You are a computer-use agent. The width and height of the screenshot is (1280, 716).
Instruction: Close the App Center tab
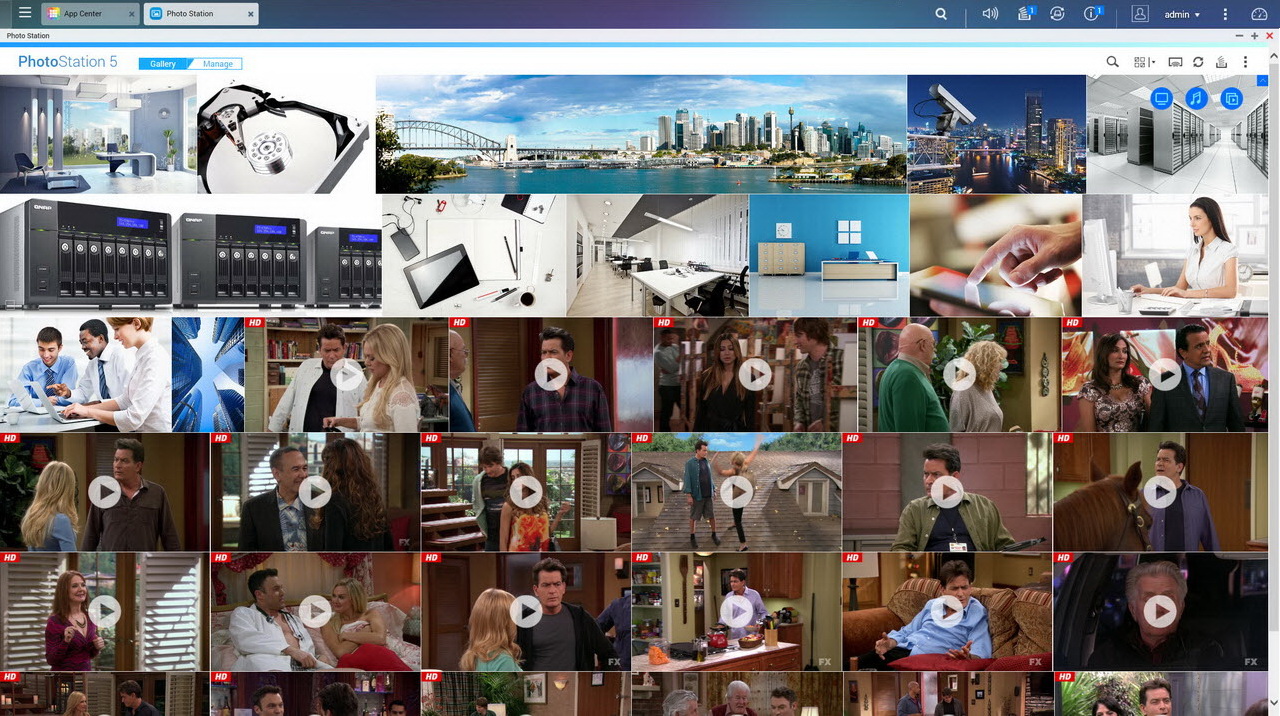tap(131, 14)
